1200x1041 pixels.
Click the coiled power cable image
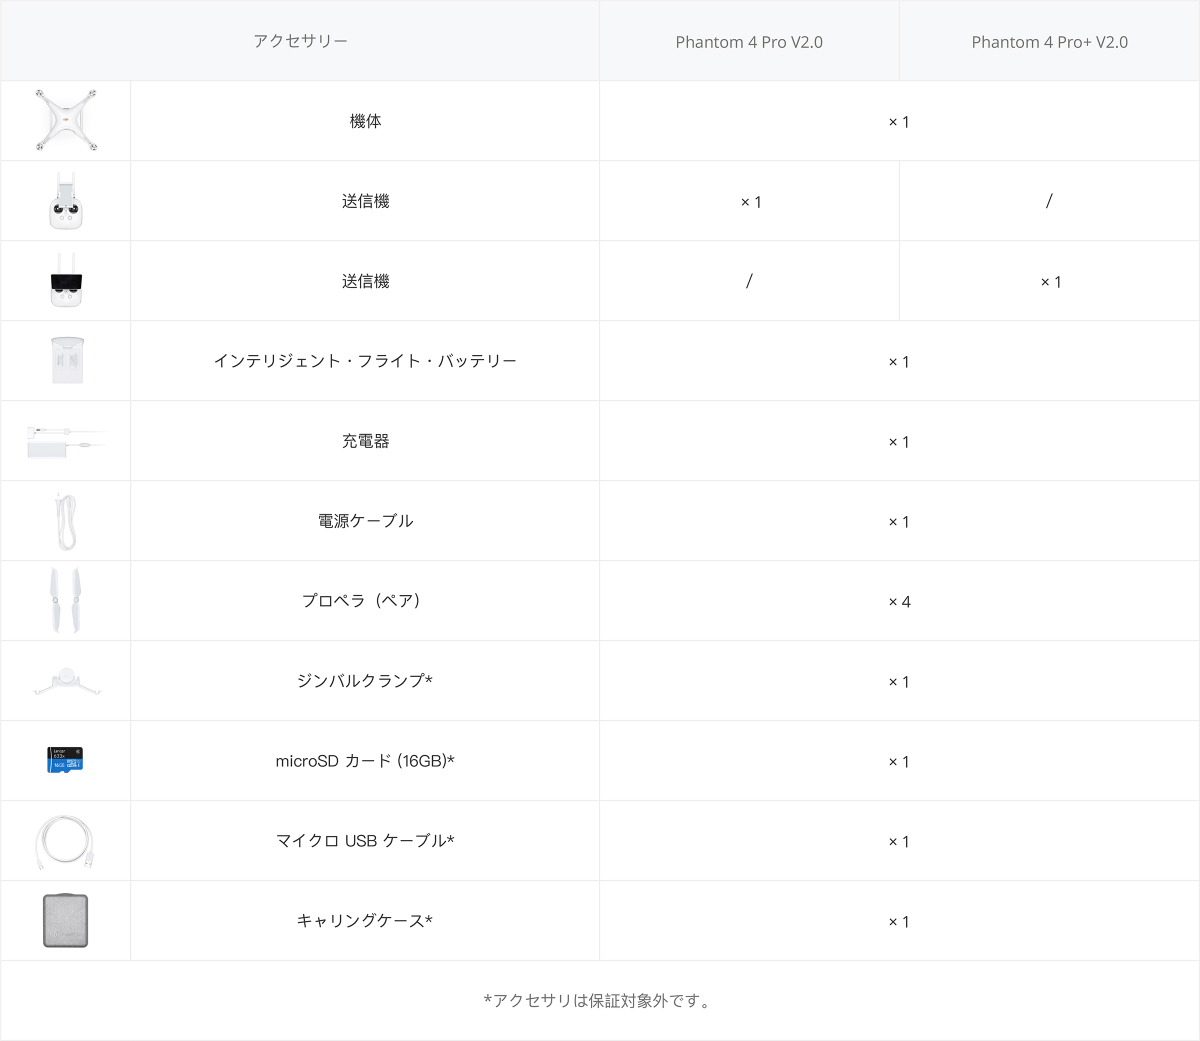(x=66, y=521)
